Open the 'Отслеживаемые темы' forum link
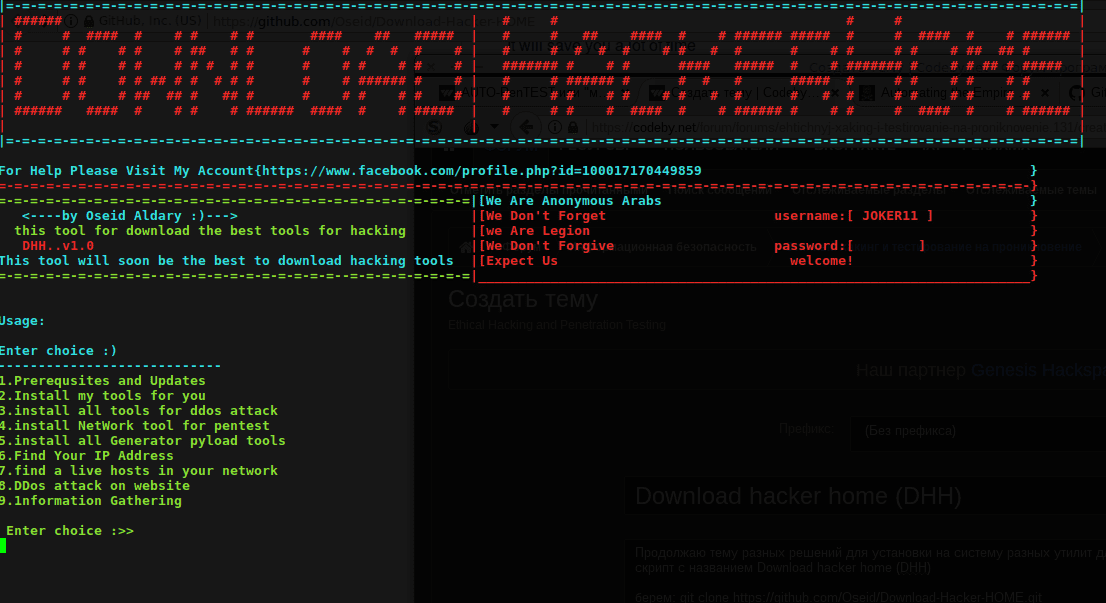This screenshot has width=1106, height=603. pos(1032,190)
